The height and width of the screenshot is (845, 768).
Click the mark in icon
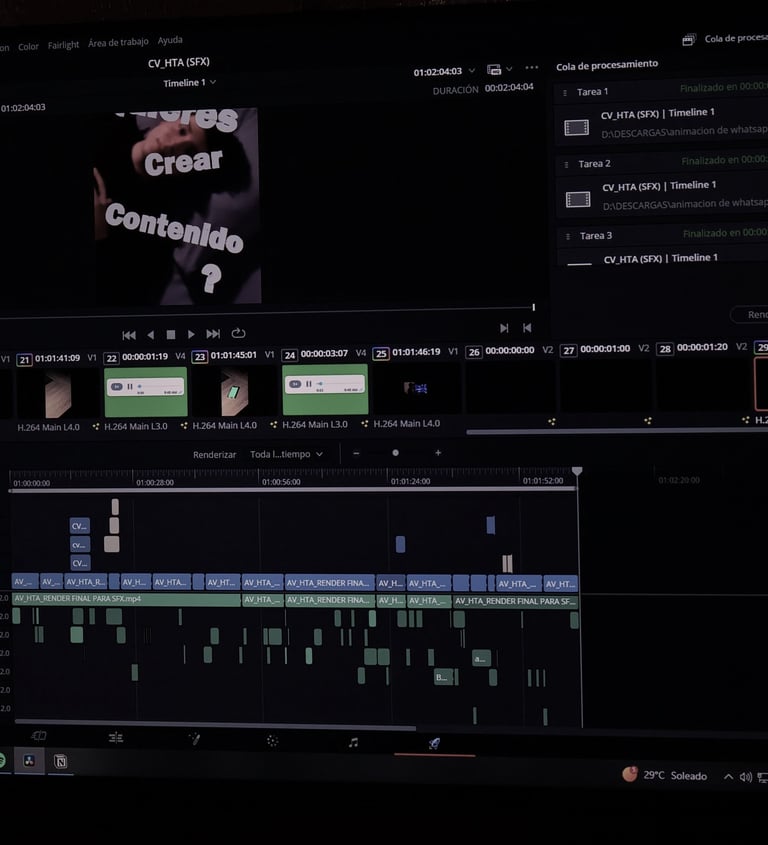(504, 328)
